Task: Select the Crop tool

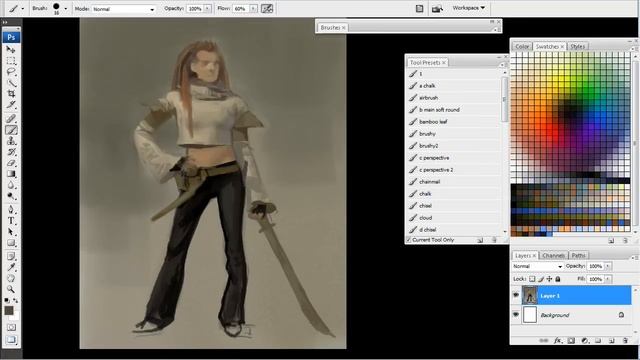Action: click(11, 94)
